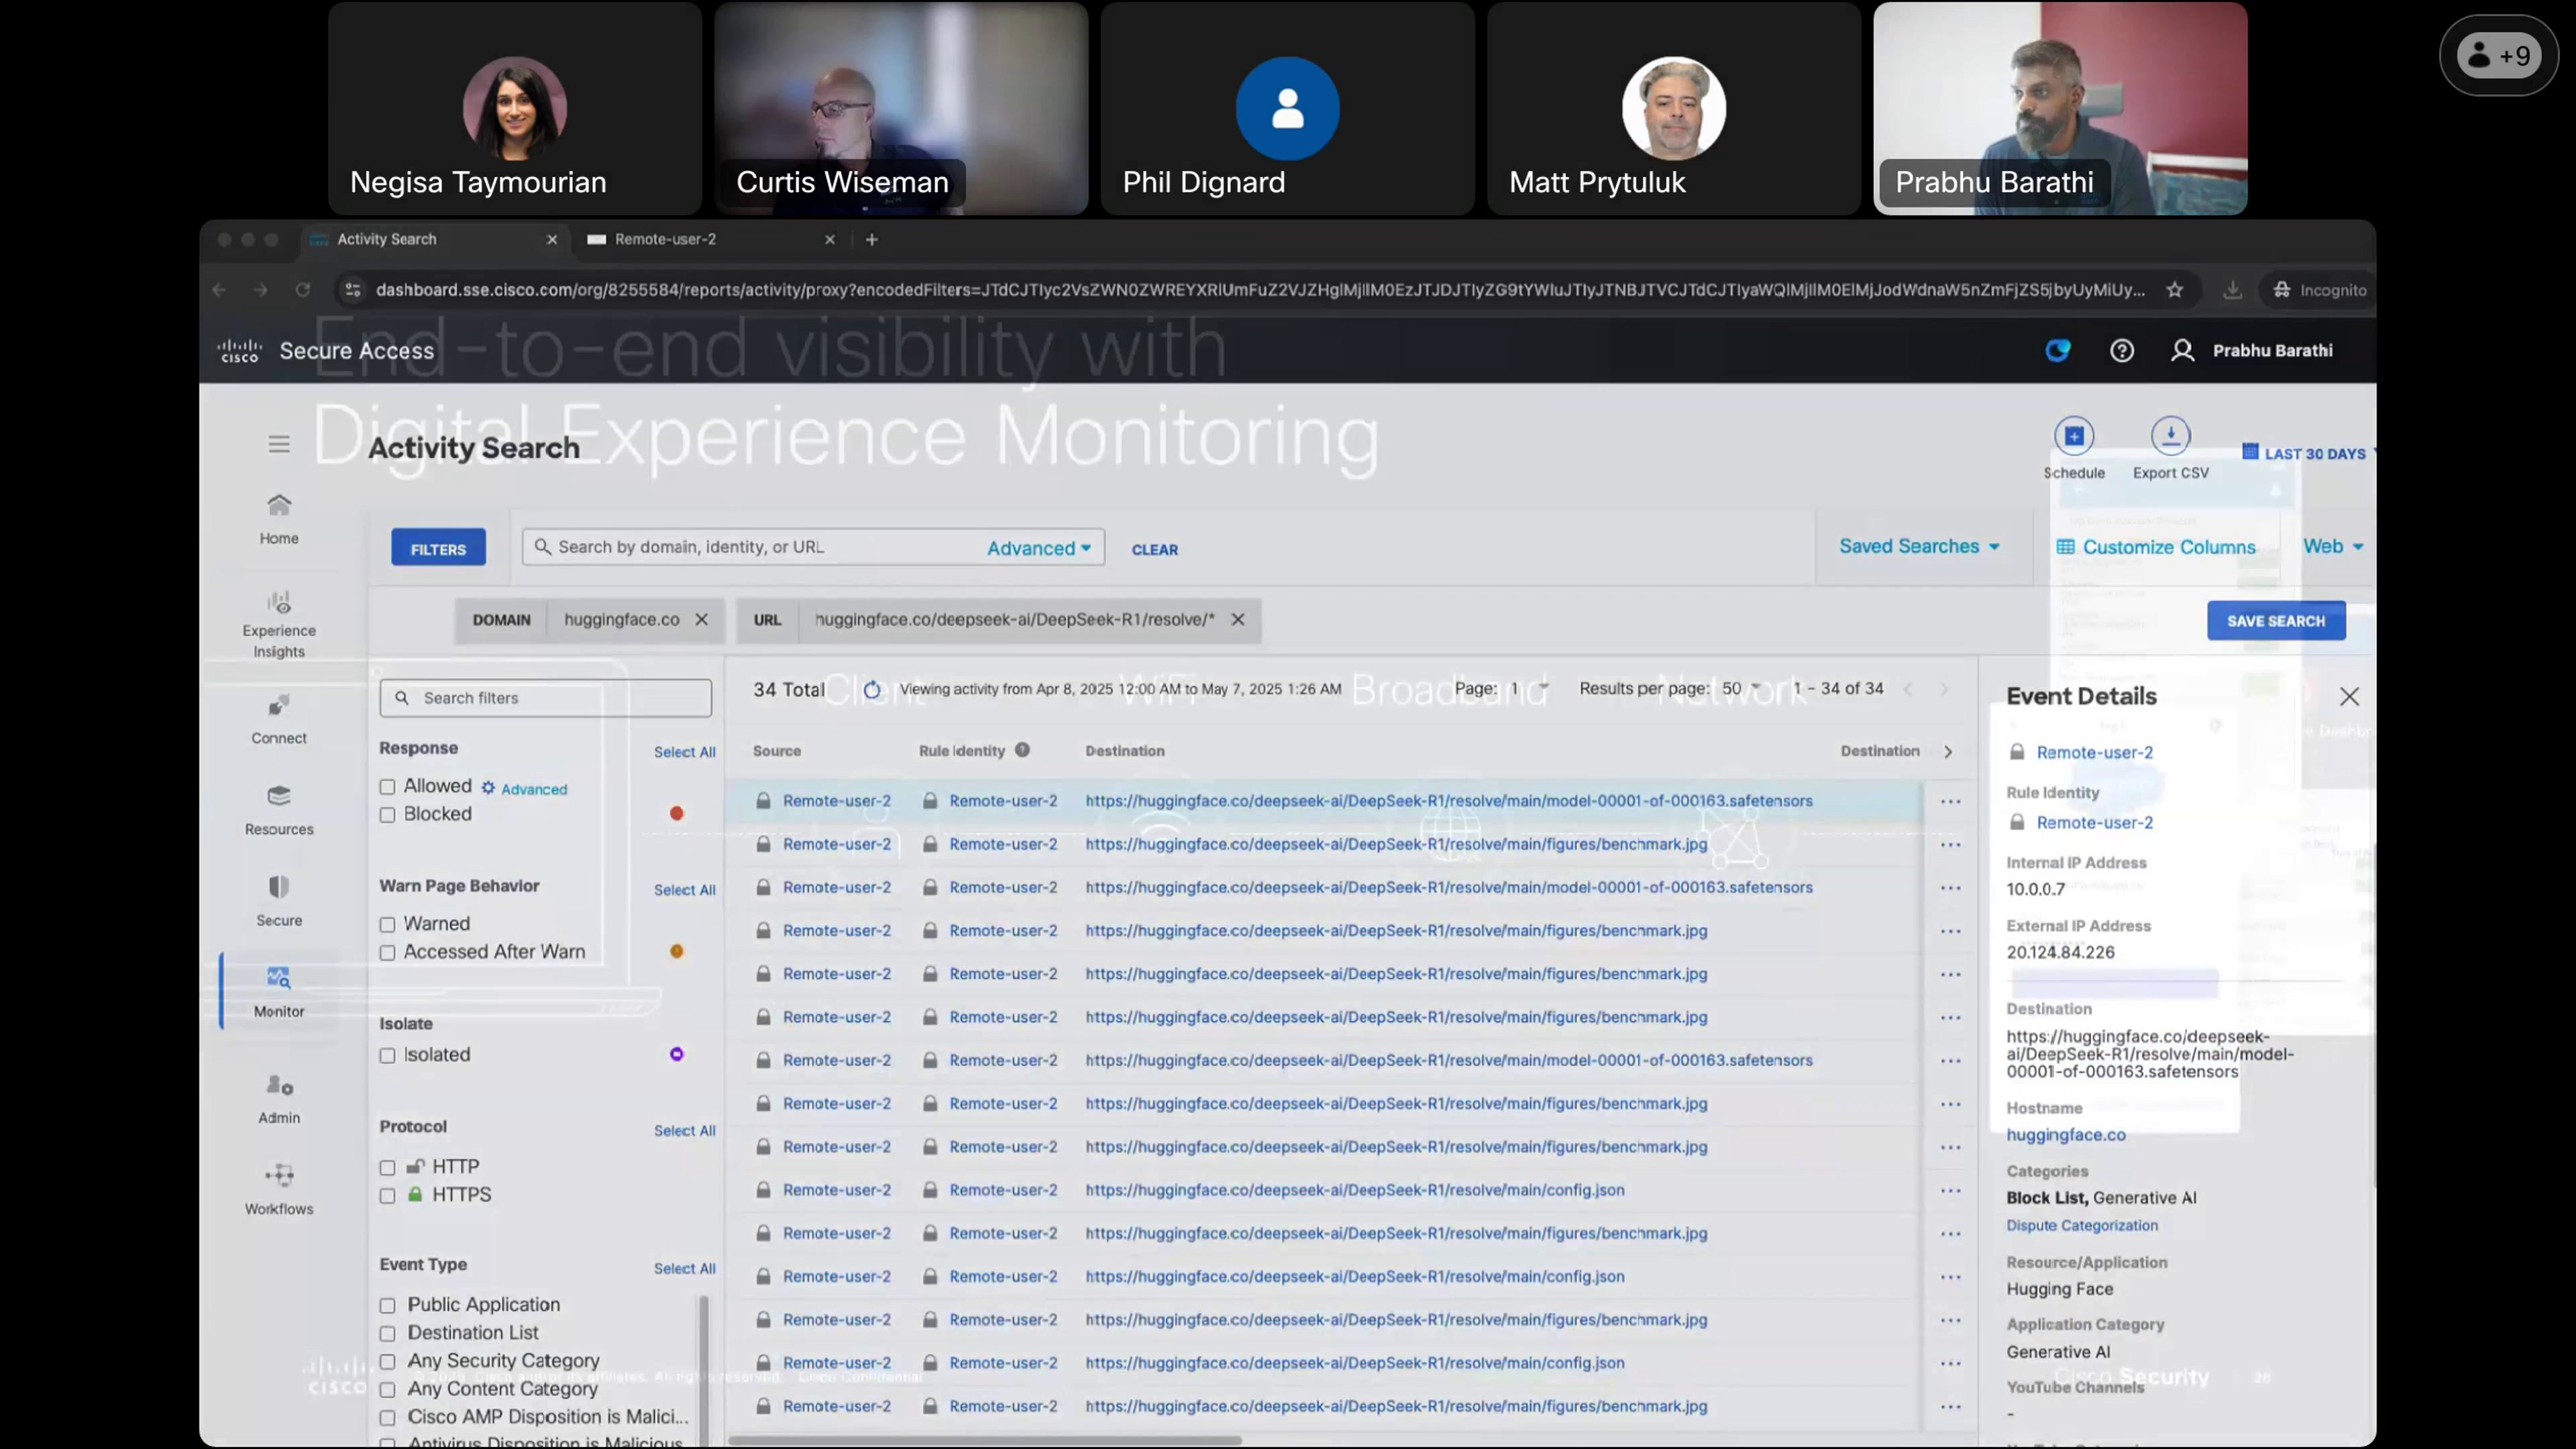Open the Workflows sidebar section
Image resolution: width=2576 pixels, height=1449 pixels.
pos(279,1190)
